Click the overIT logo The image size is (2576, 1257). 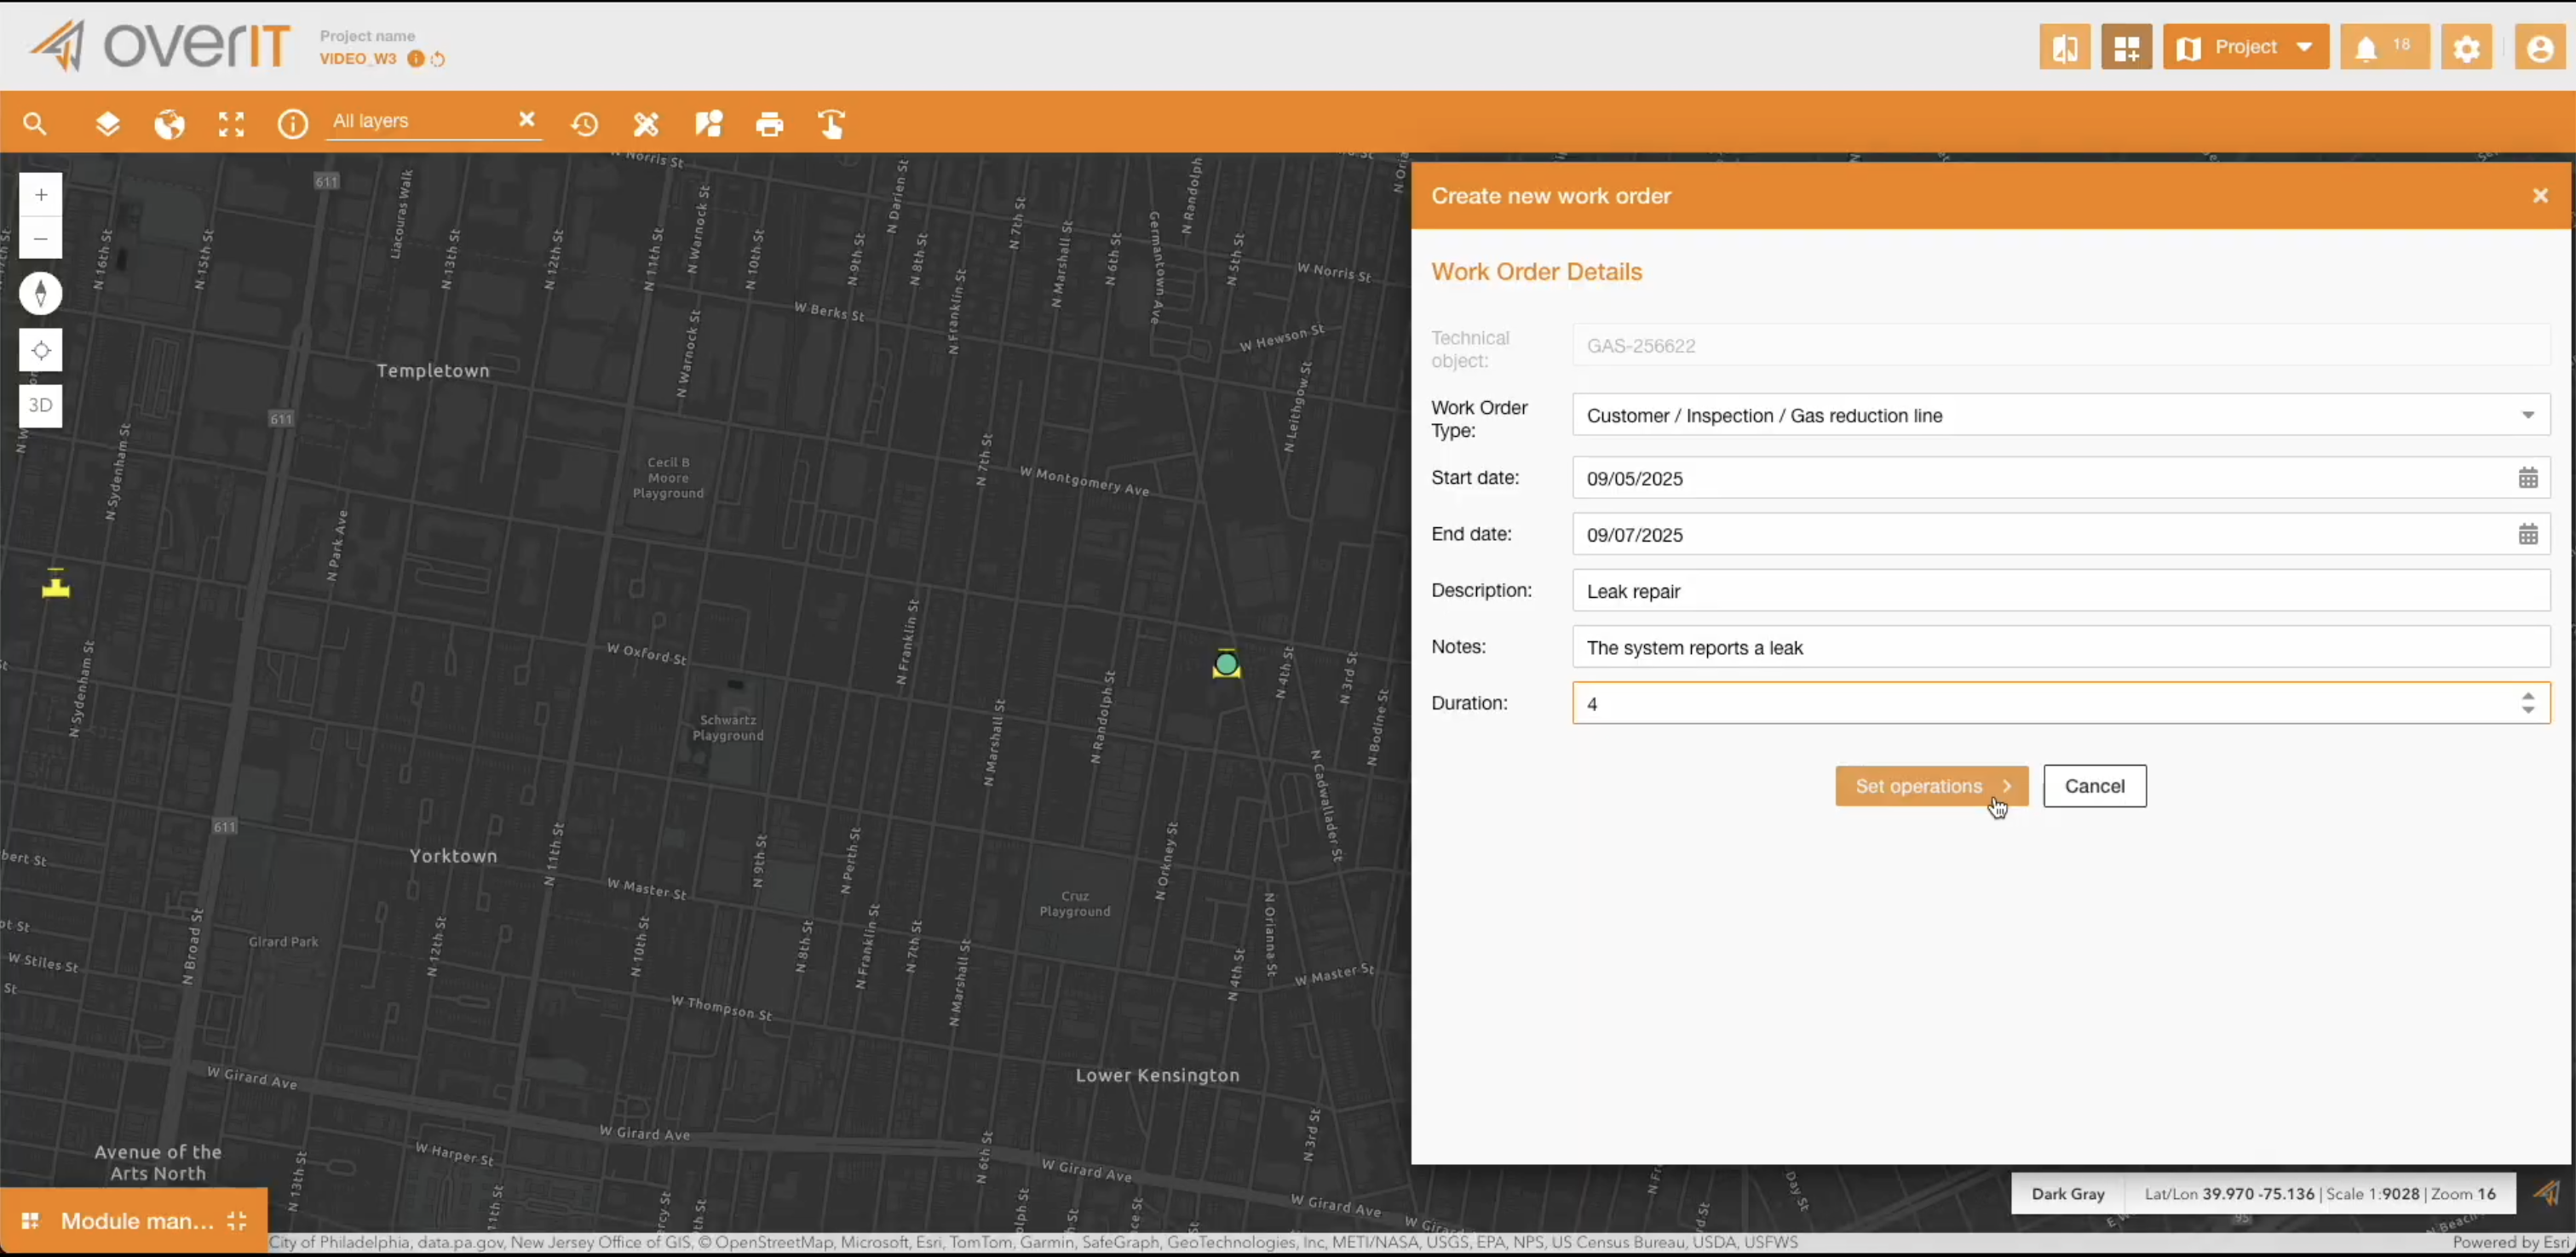pyautogui.click(x=160, y=46)
